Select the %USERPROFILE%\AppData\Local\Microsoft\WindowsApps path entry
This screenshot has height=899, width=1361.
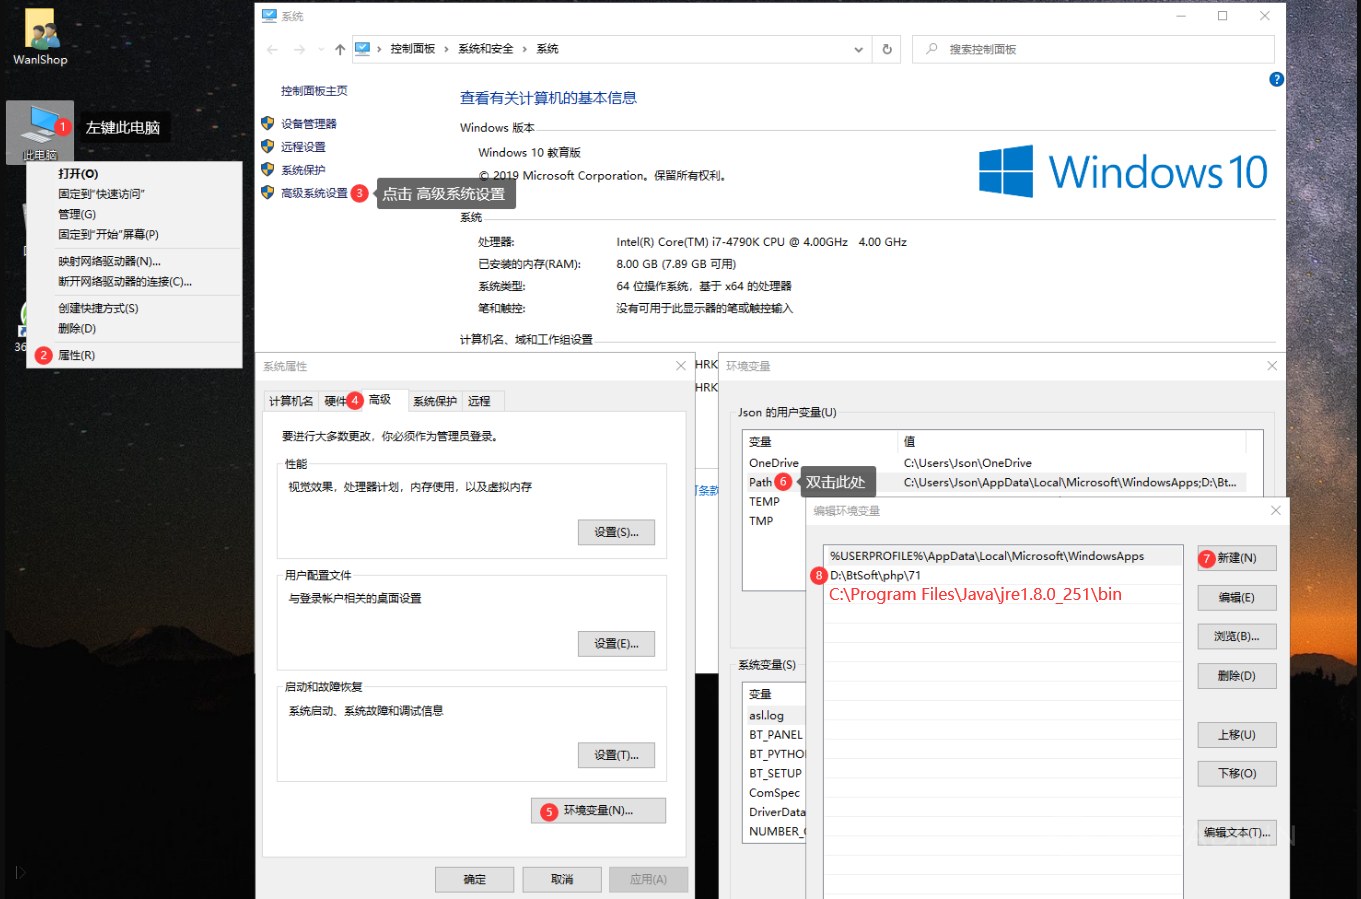coord(1003,556)
